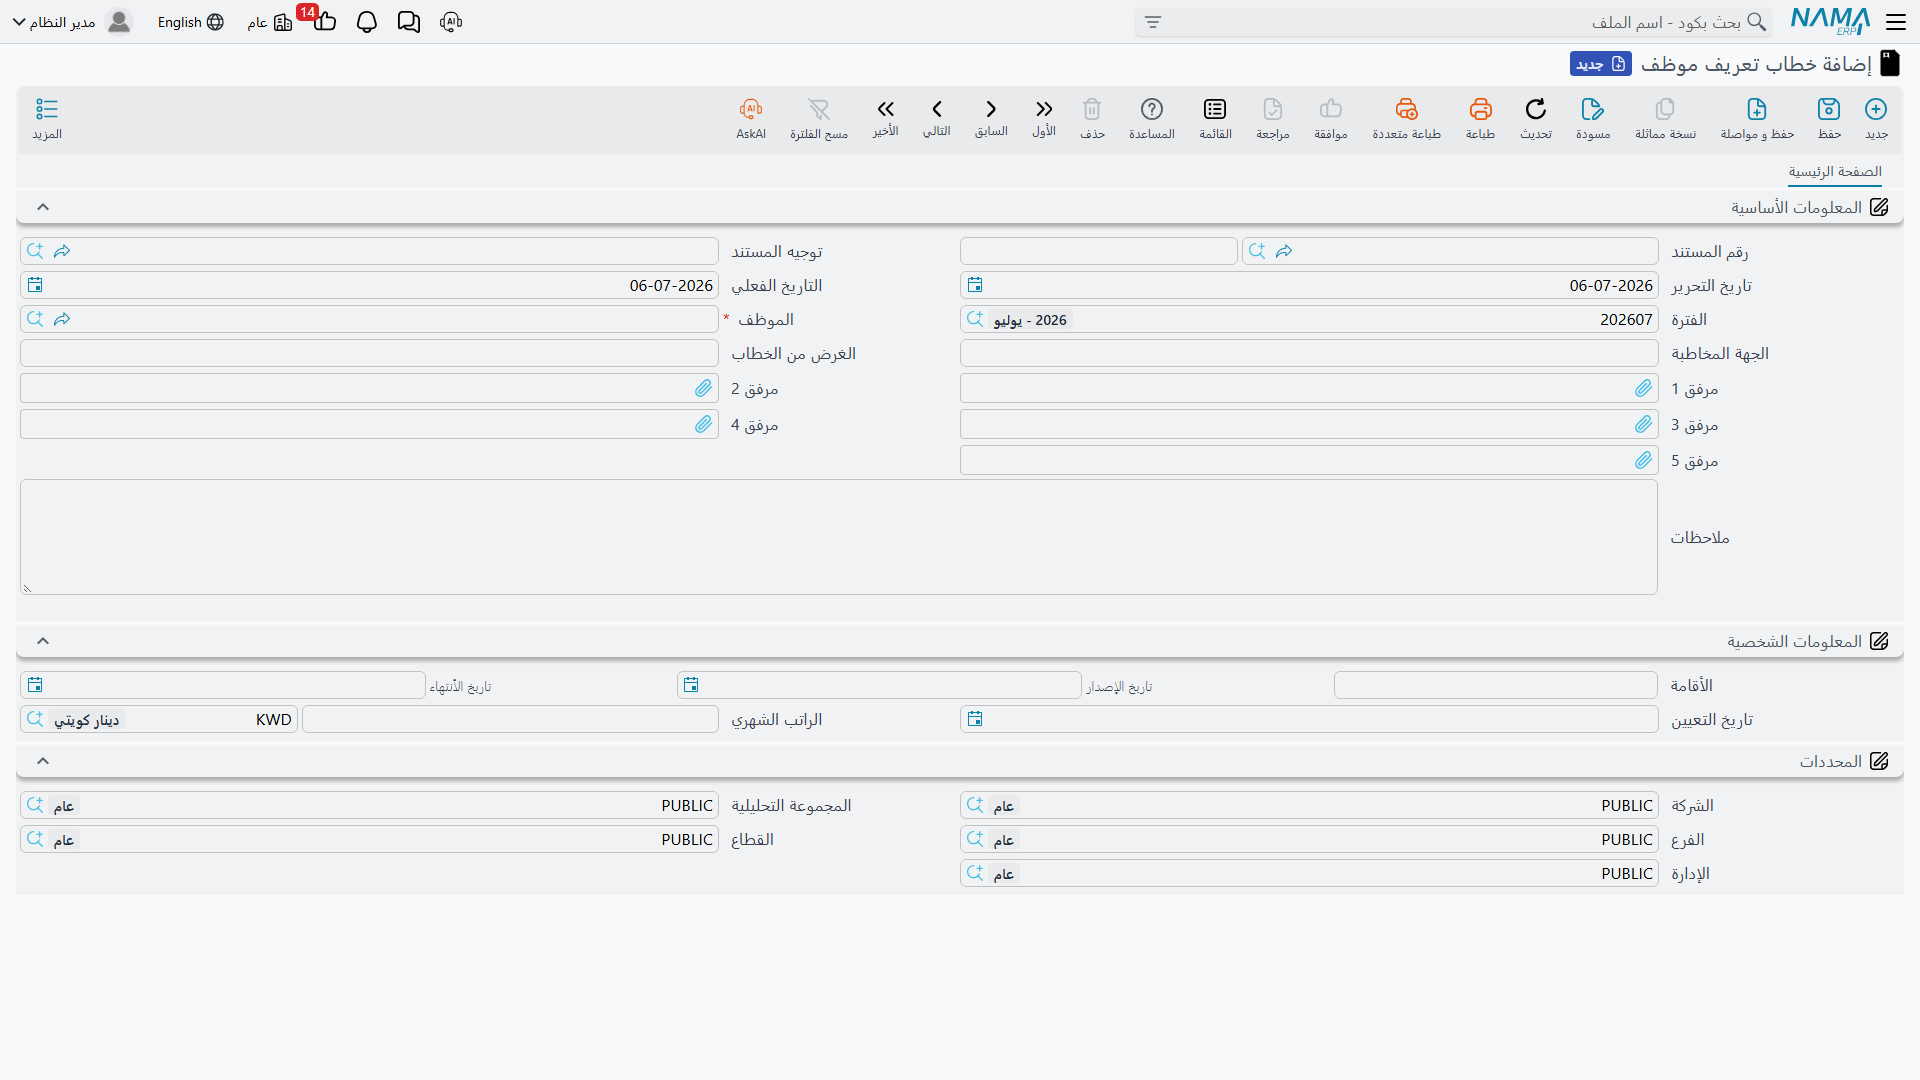Attach a file to مرفق 5

click(1643, 460)
